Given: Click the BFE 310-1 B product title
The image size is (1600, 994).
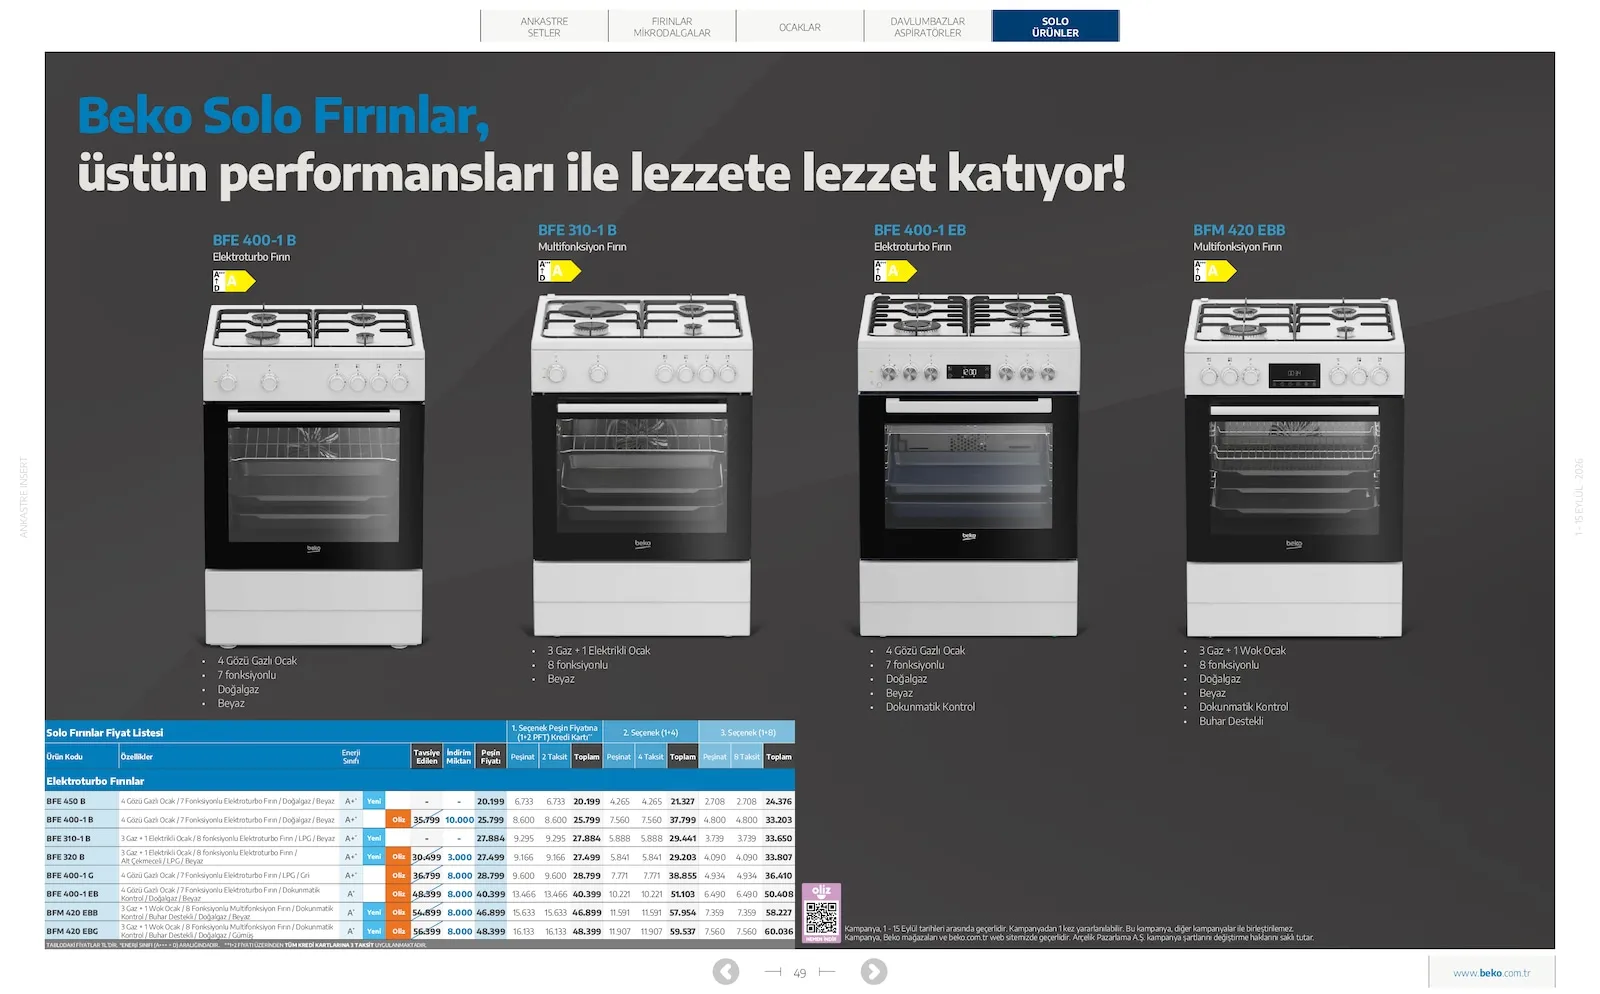Looking at the screenshot, I should click(577, 230).
